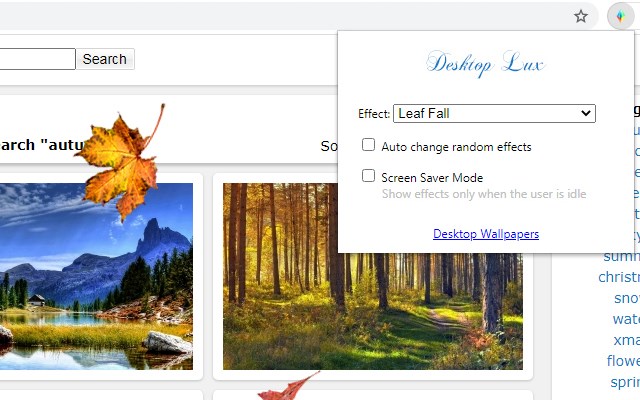Click the dropdown arrow of Effect selector
The image size is (640, 400).
(x=586, y=113)
